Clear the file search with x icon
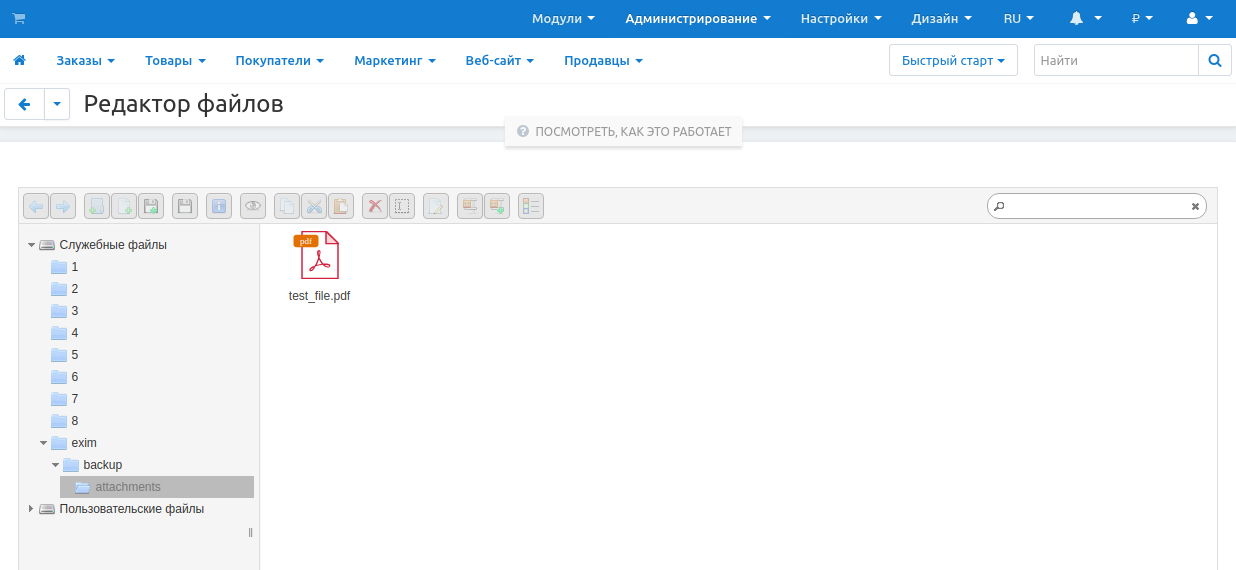The image size is (1236, 570). [1195, 206]
